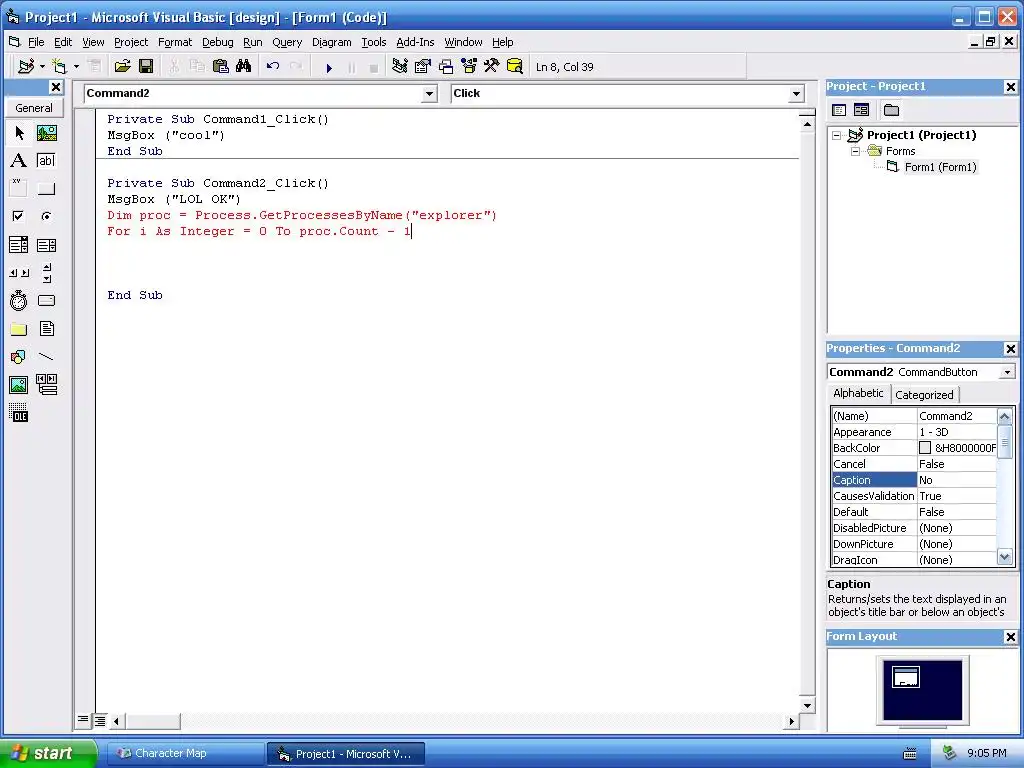
Task: Select the Label (A) control tool
Action: (x=19, y=161)
